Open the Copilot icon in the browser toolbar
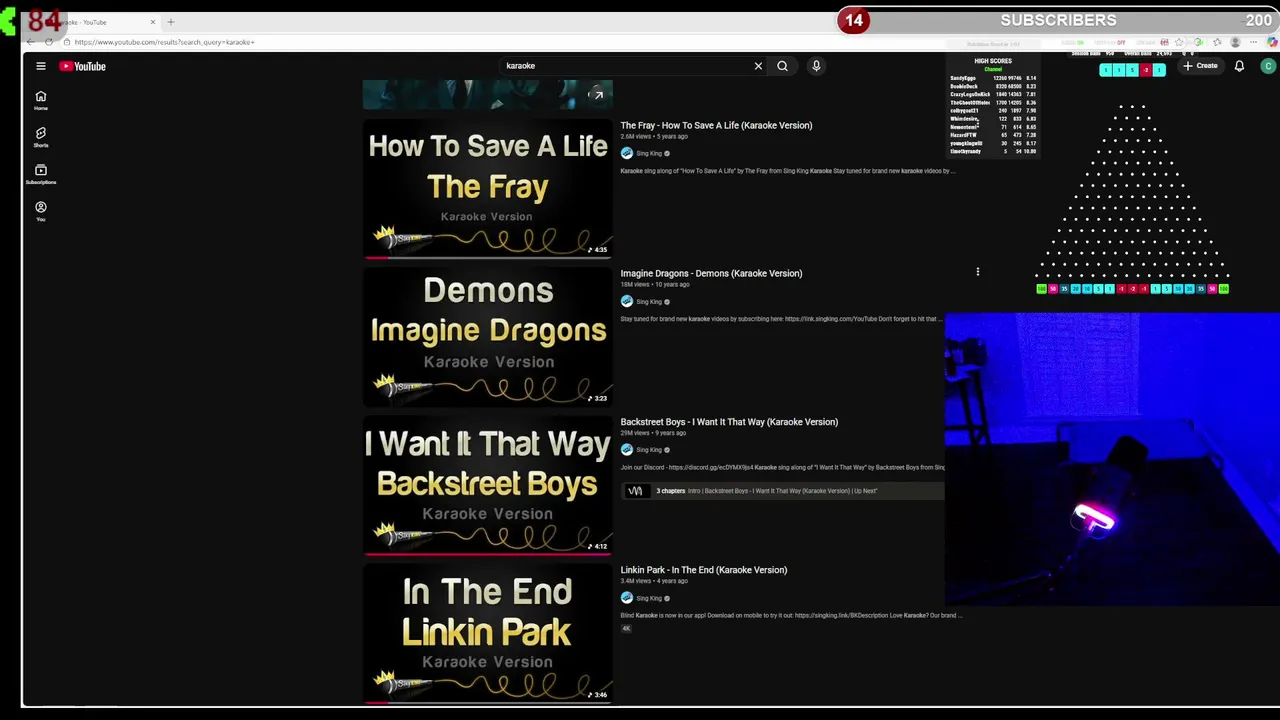 [x=1272, y=42]
